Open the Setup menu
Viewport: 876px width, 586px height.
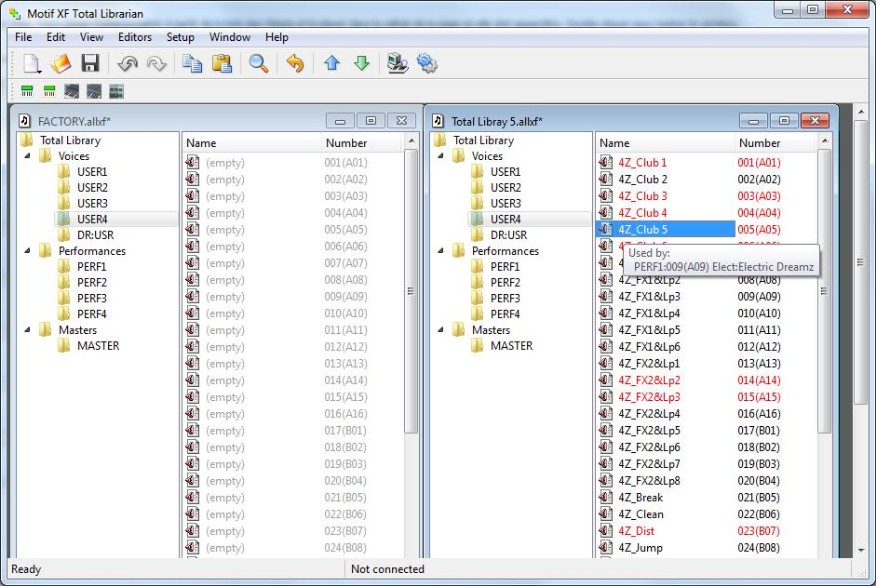point(180,37)
